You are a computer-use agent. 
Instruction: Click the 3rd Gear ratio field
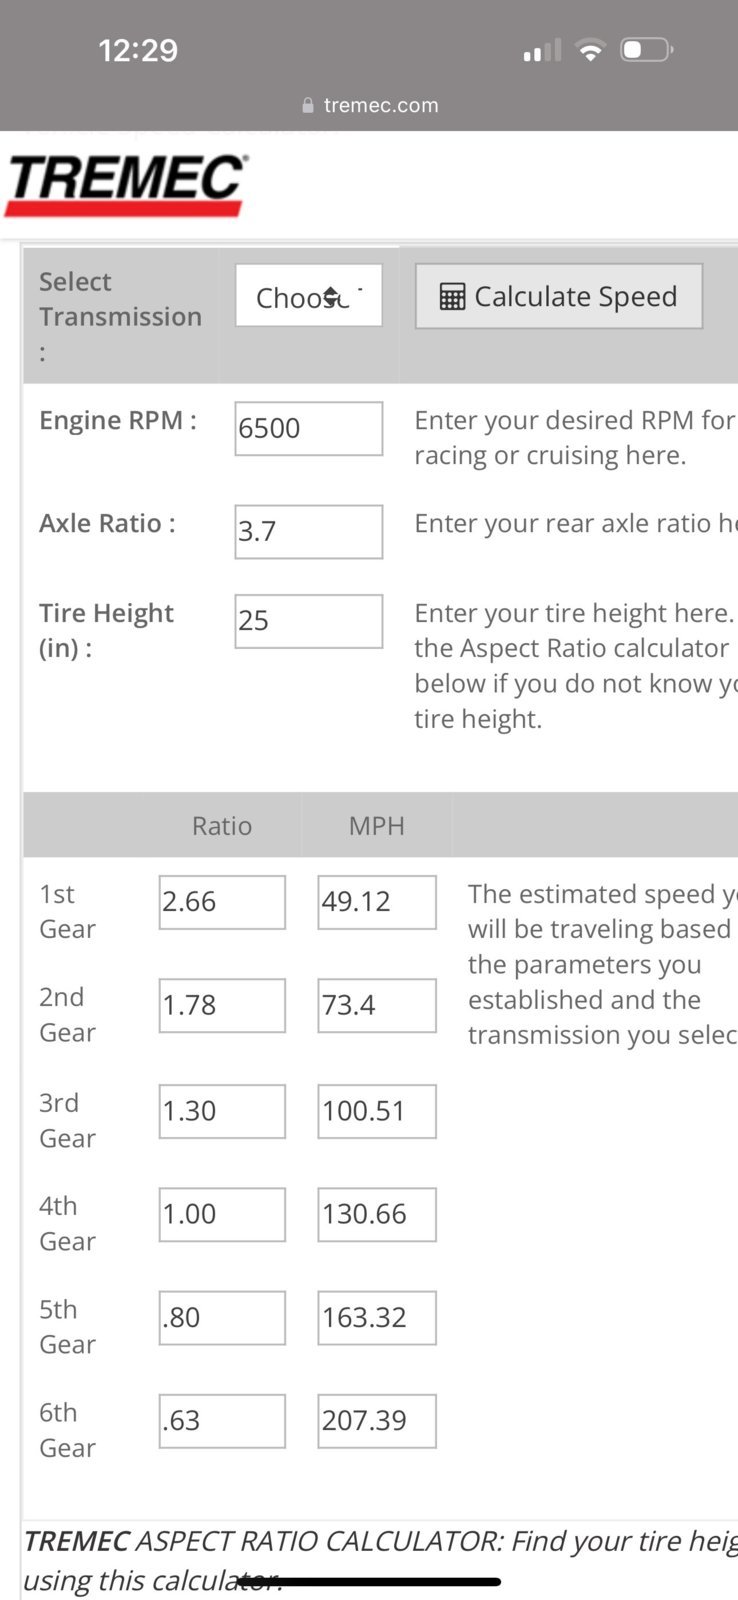point(222,1111)
